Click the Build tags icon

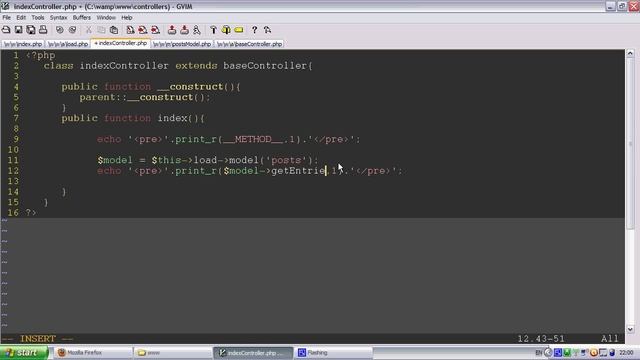tap(226, 30)
